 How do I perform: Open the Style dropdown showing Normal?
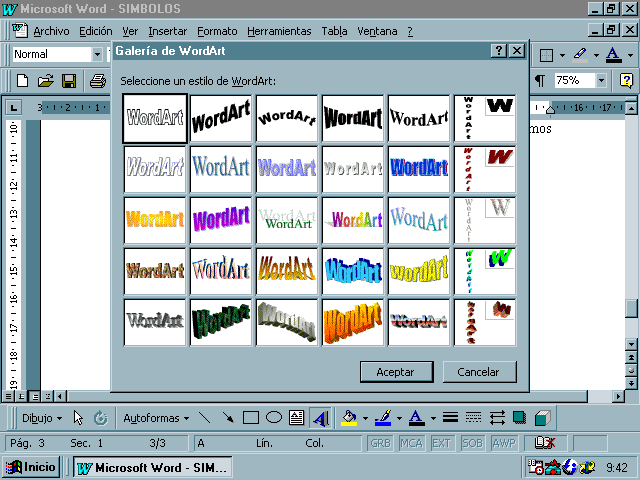(97, 54)
